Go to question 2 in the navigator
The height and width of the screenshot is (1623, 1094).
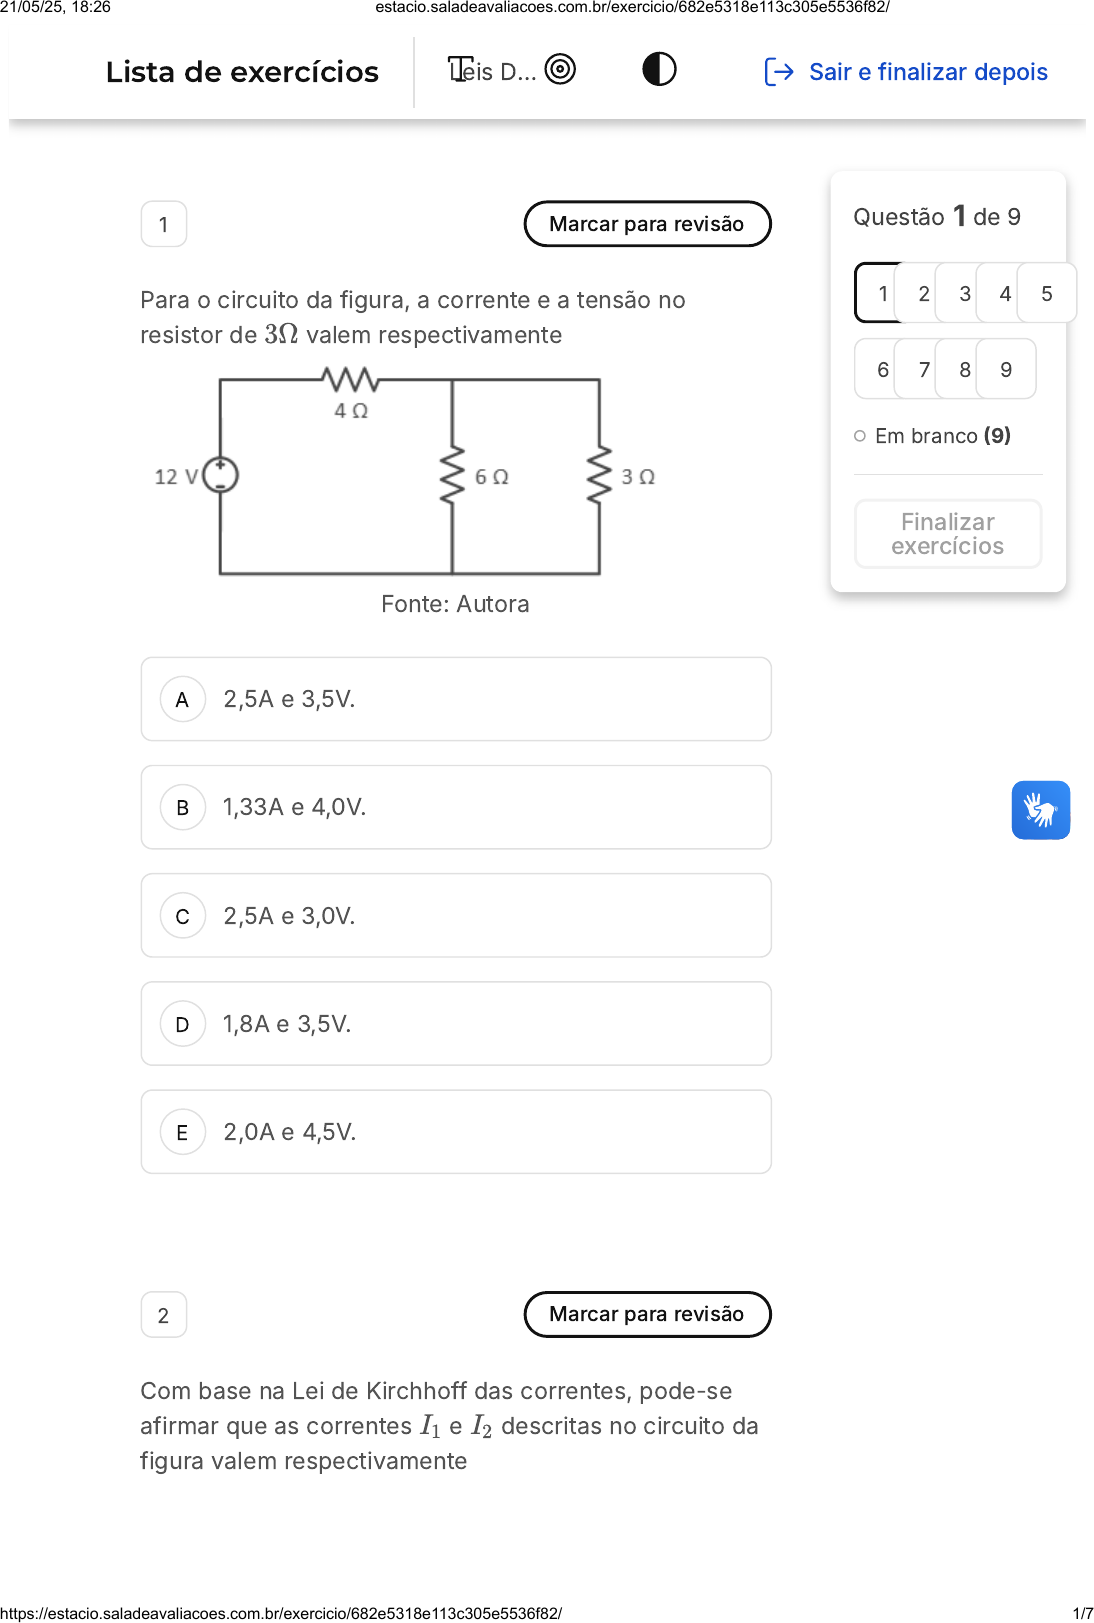pyautogui.click(x=924, y=293)
